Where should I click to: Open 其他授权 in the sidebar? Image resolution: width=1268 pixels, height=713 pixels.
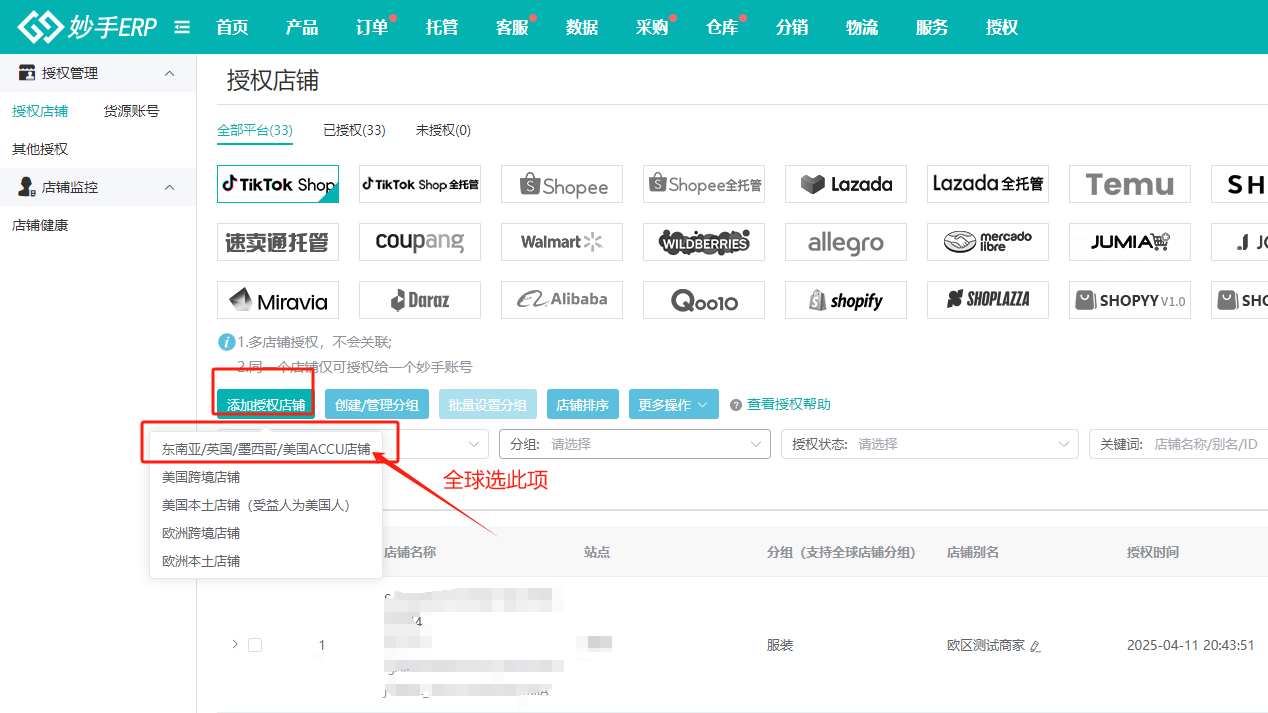40,149
